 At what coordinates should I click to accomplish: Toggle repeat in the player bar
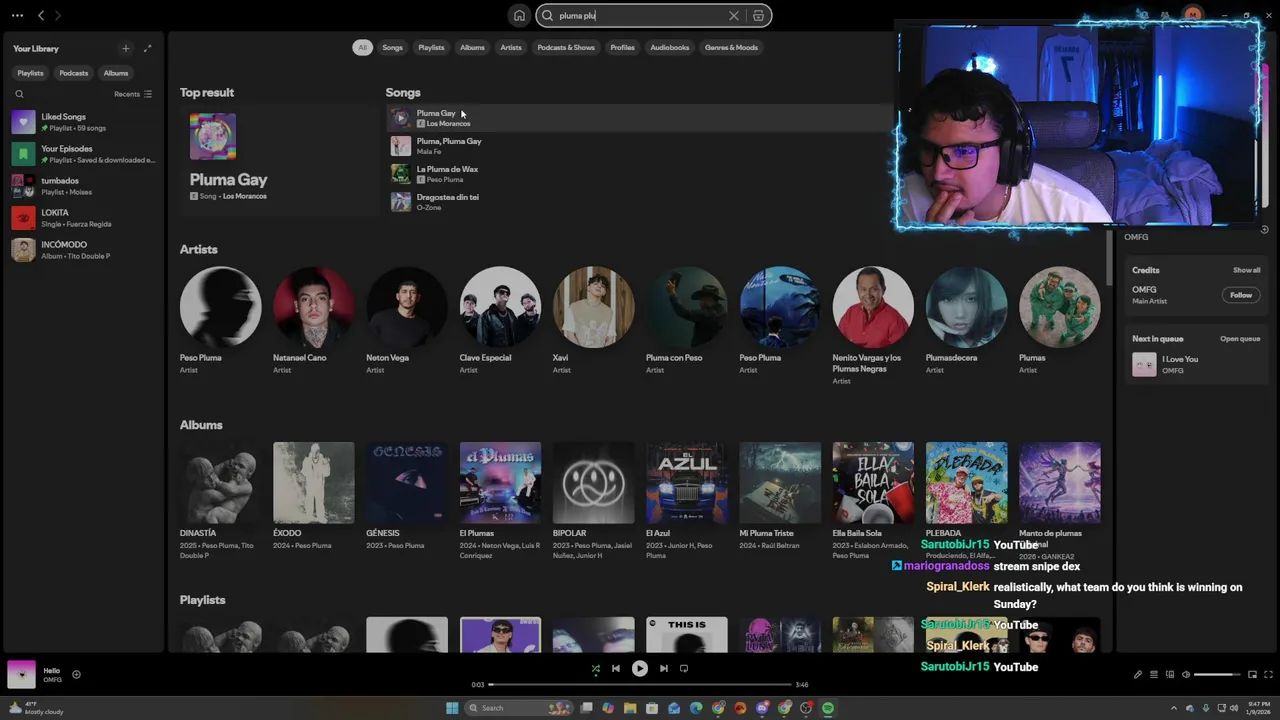[684, 668]
